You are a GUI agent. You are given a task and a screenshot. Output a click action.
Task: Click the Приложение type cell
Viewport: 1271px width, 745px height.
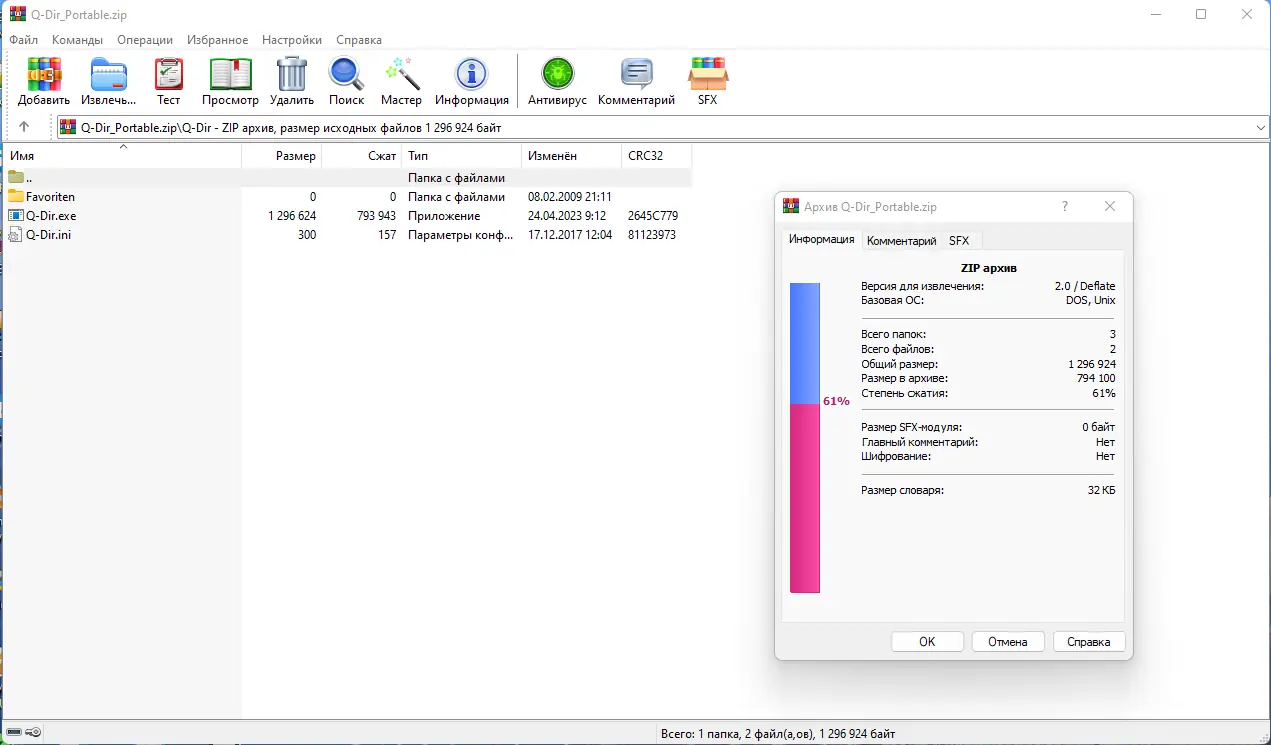tap(444, 216)
